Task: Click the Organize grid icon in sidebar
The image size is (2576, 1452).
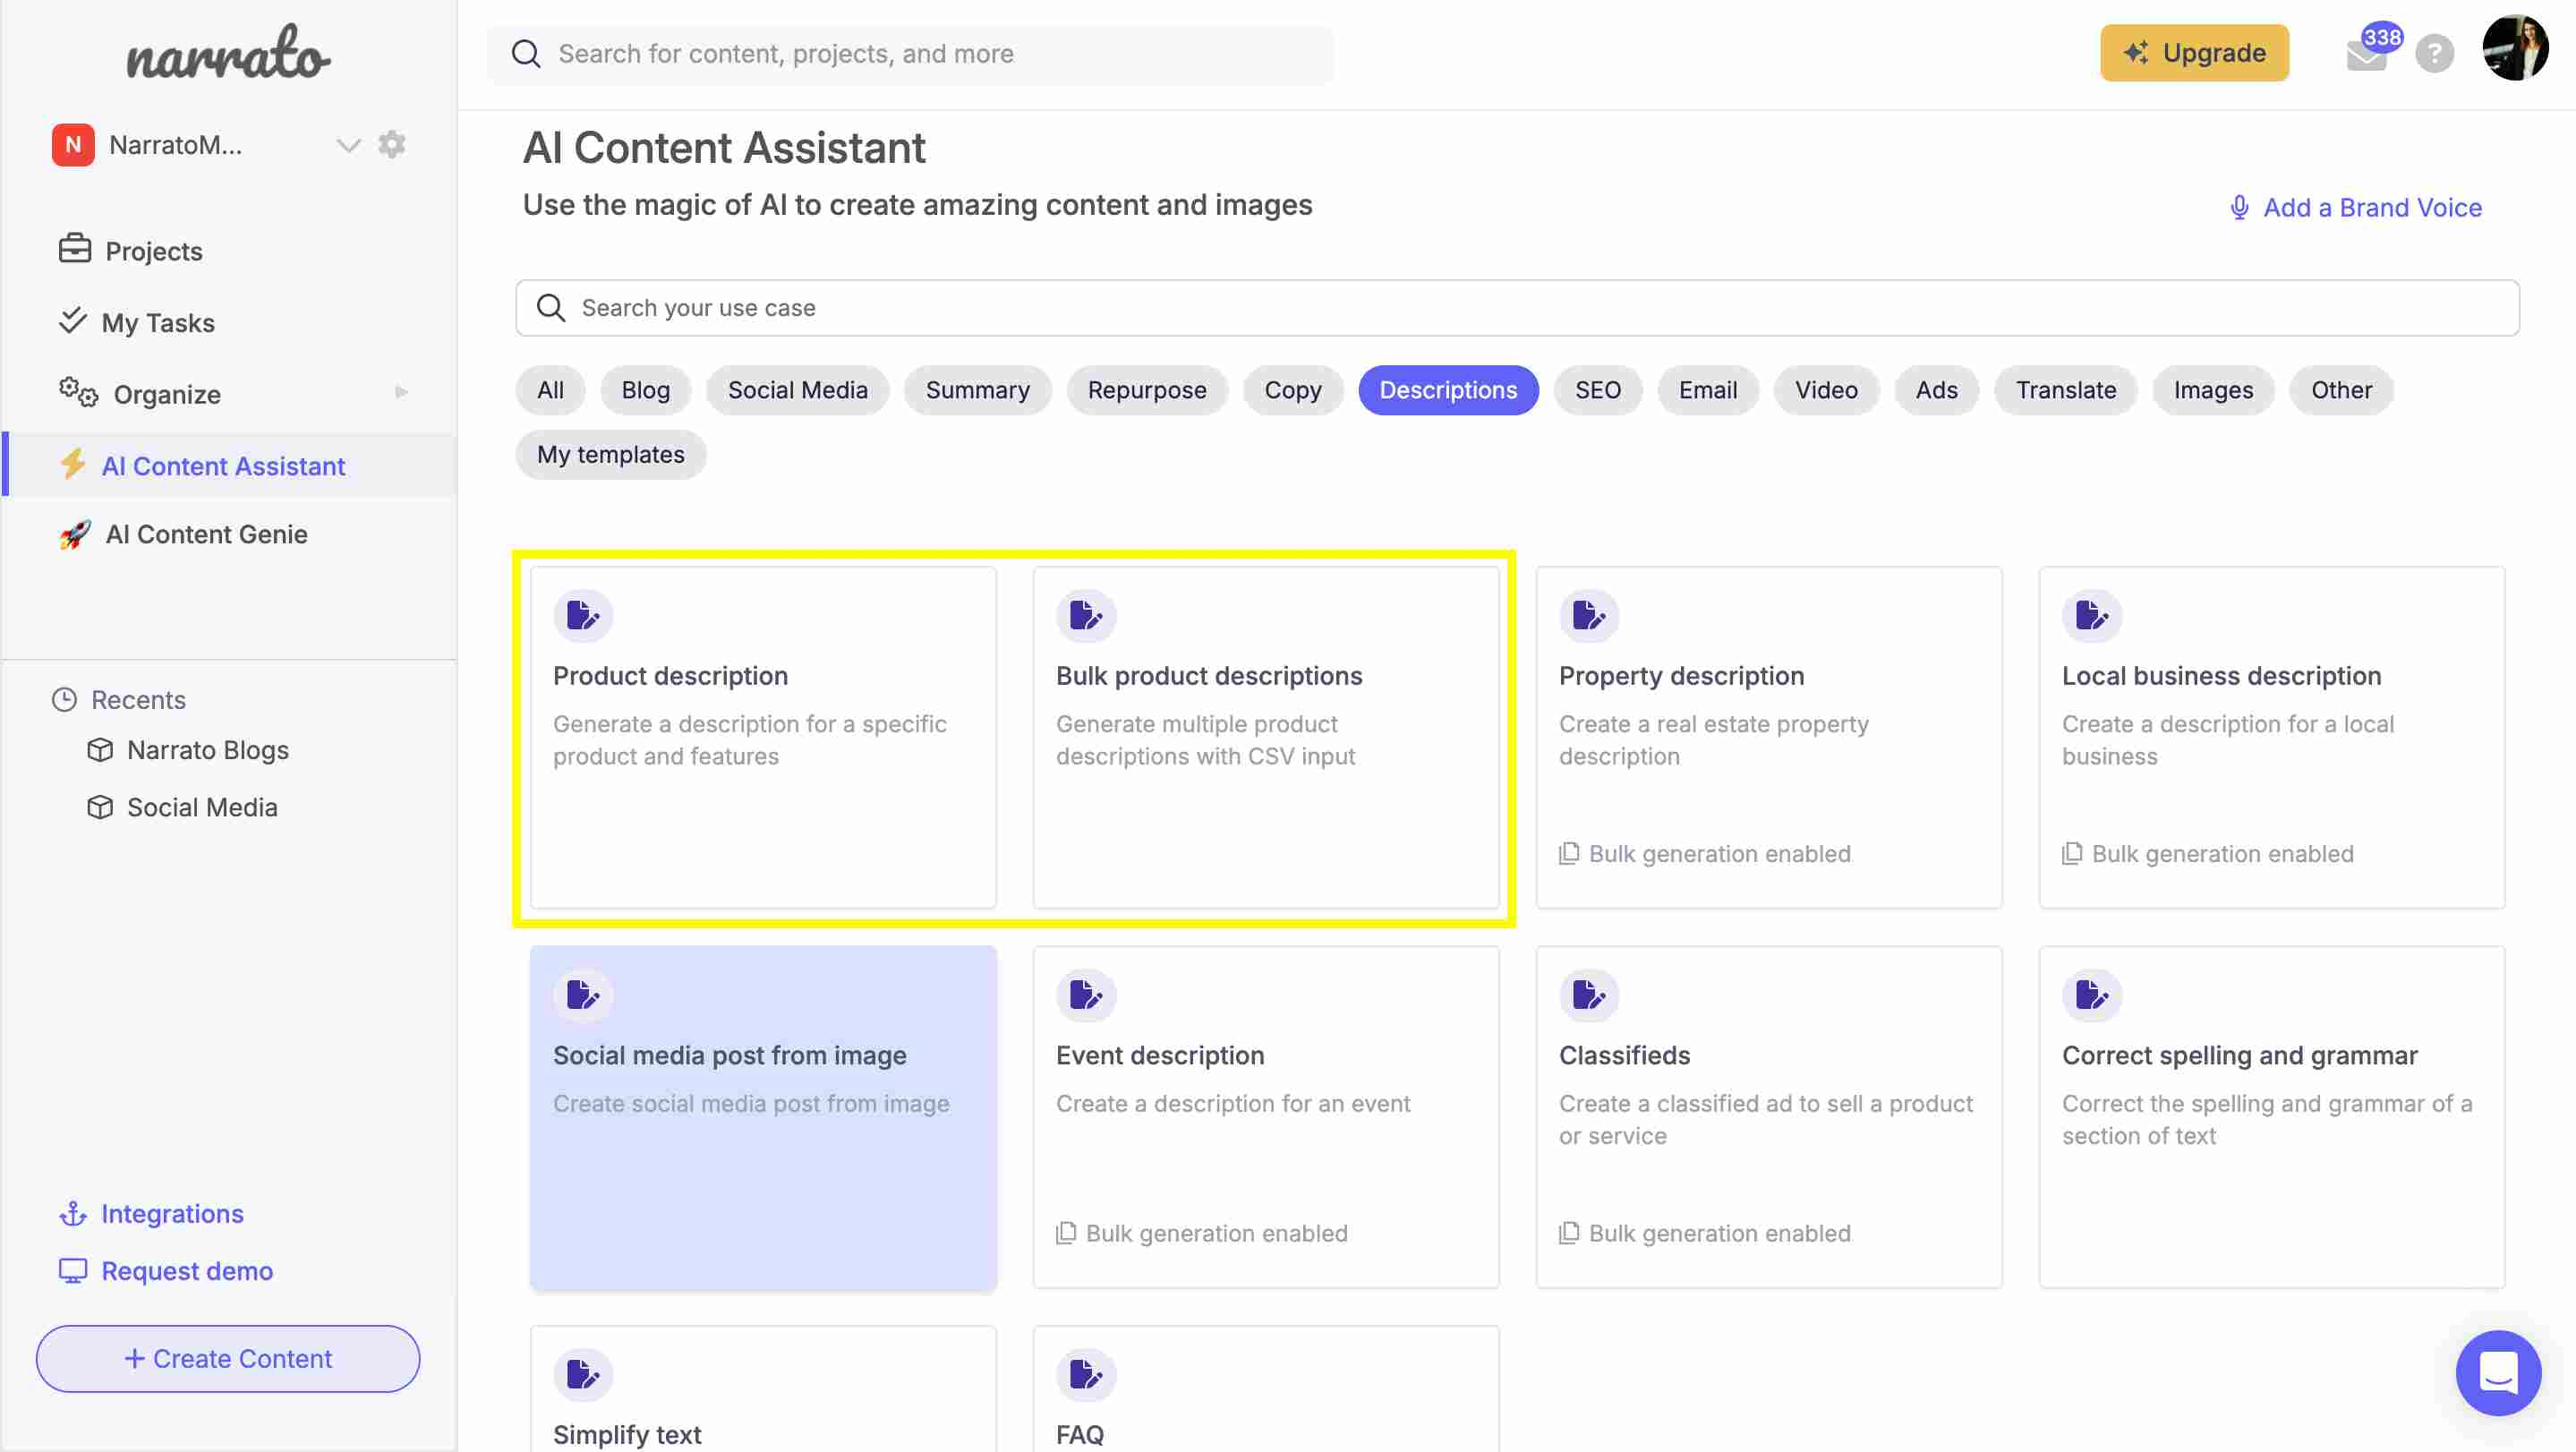Action: pos(73,391)
